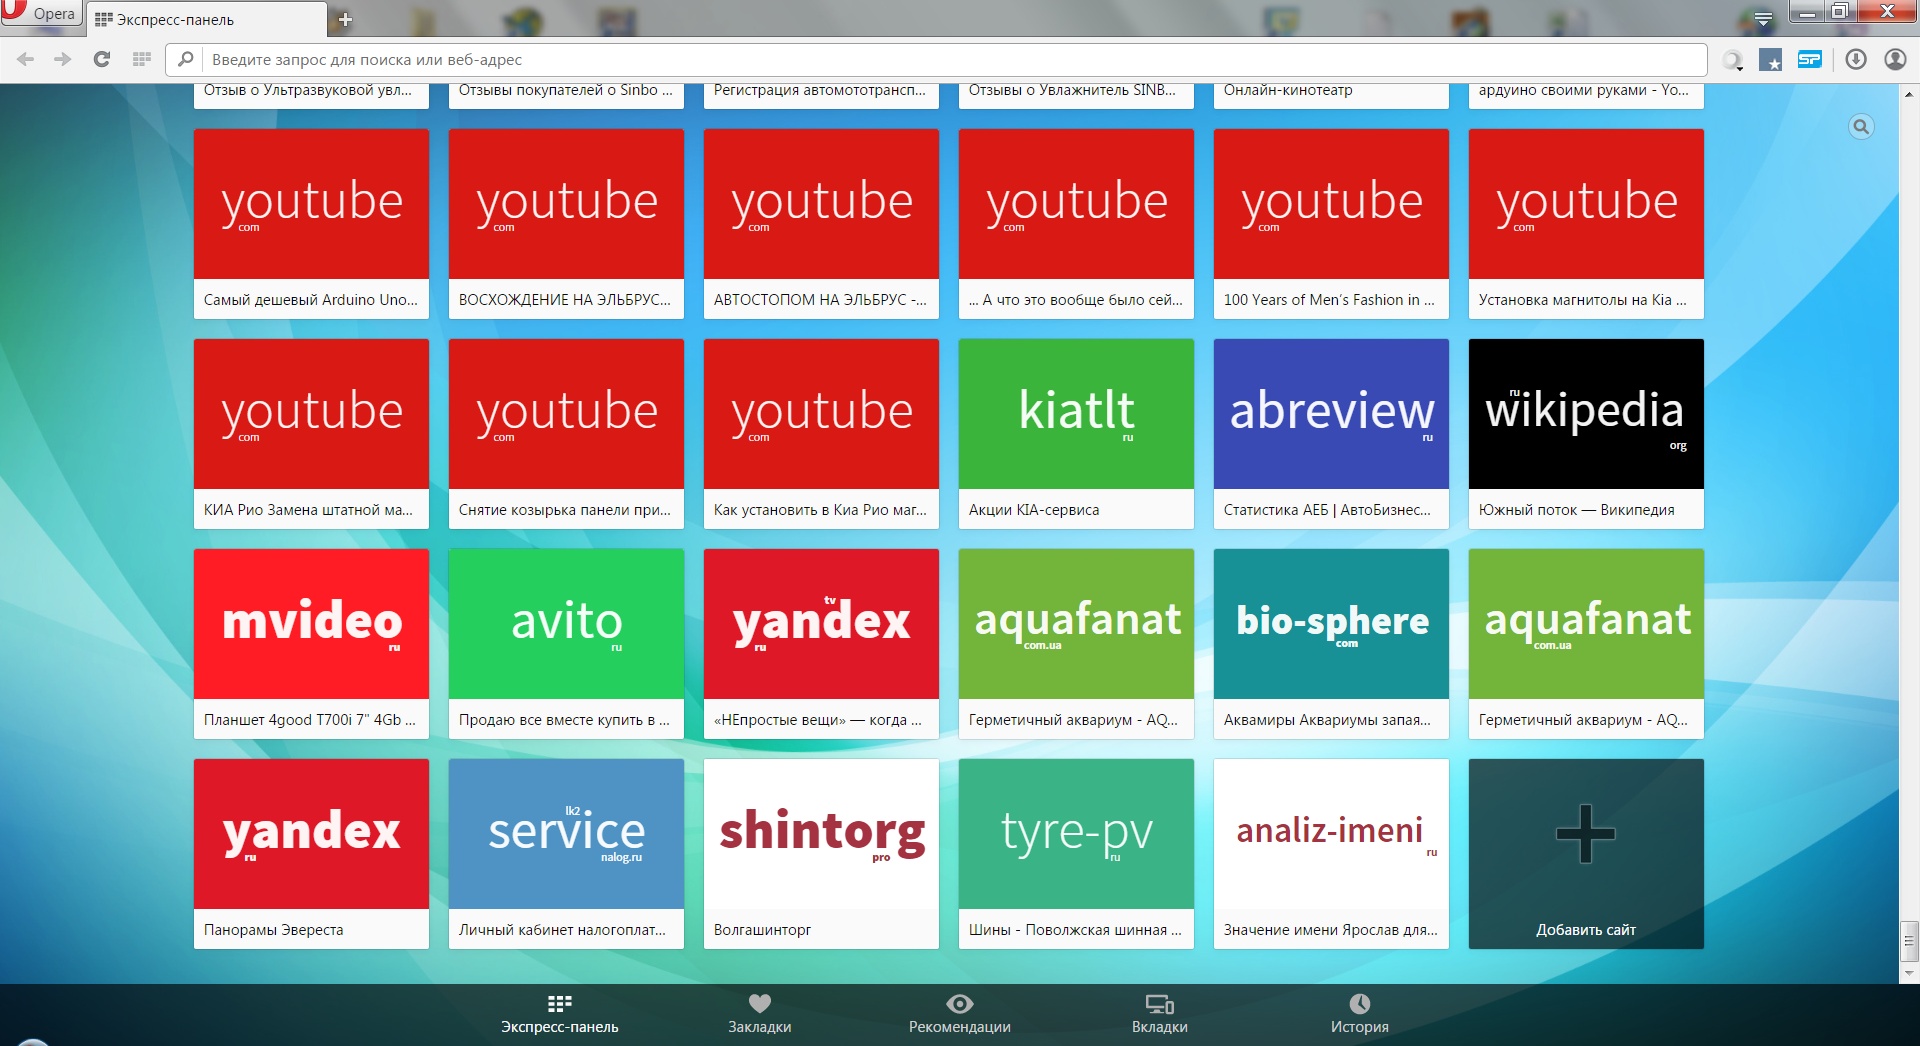Click the search or web address field
1920x1046 pixels.
click(950, 60)
